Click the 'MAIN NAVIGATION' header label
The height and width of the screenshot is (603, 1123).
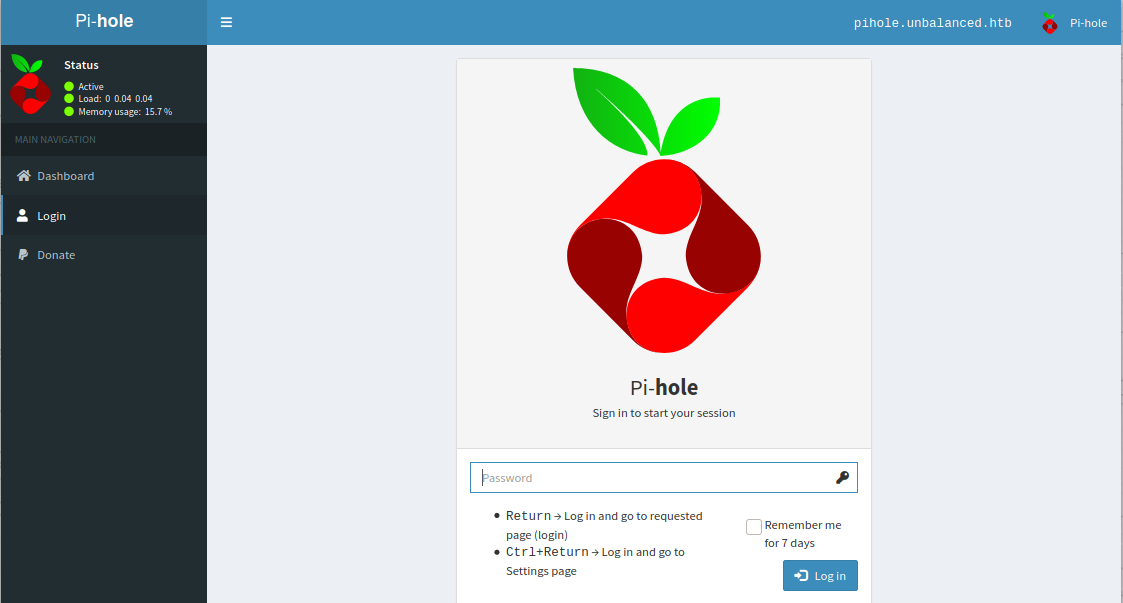pyautogui.click(x=55, y=140)
